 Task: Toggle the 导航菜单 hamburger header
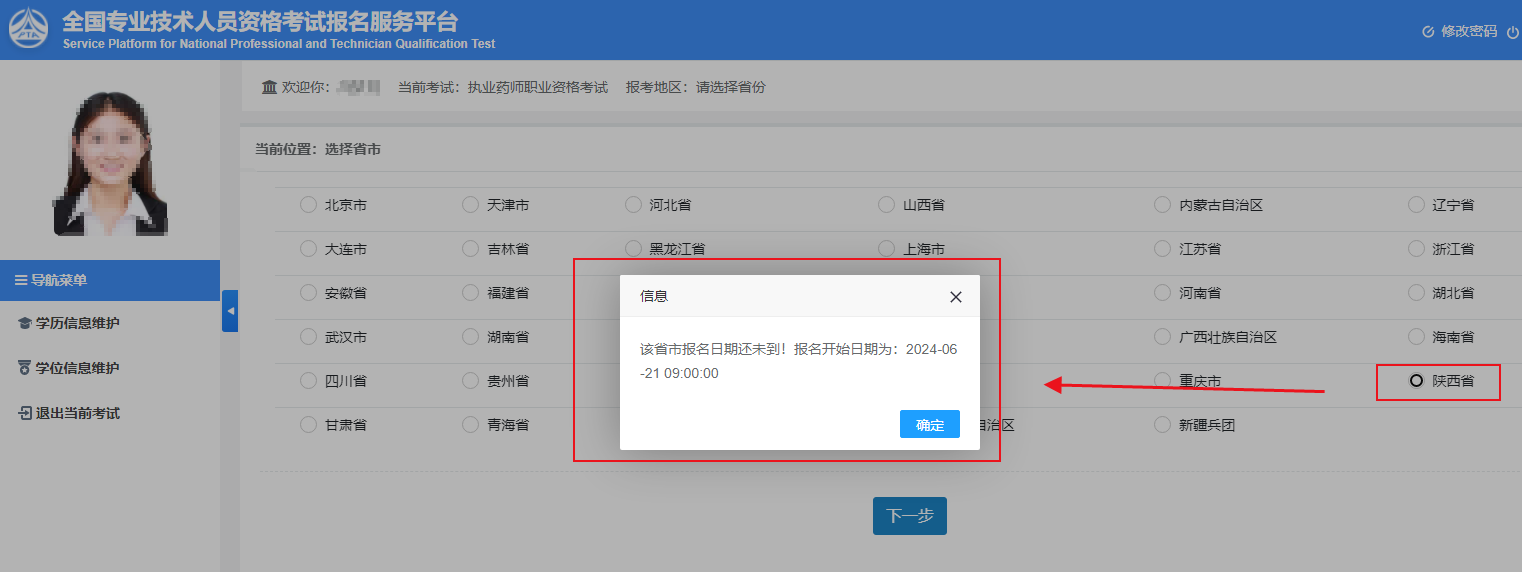tap(58, 280)
